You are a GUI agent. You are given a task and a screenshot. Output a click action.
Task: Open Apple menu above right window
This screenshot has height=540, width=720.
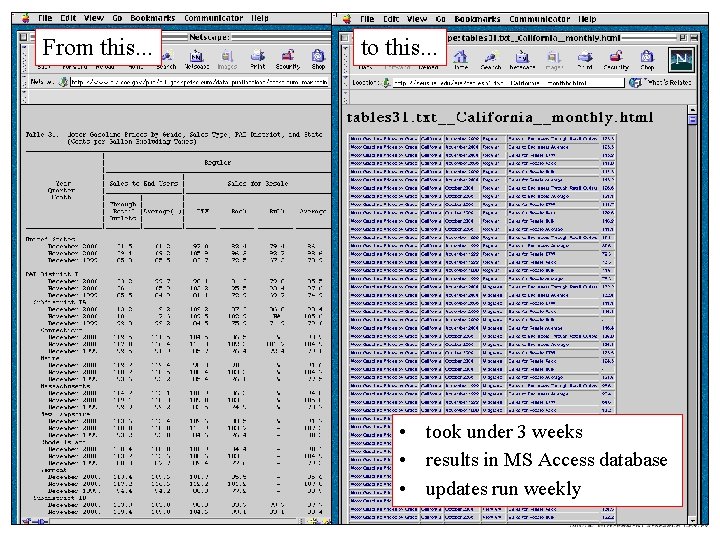coord(347,19)
